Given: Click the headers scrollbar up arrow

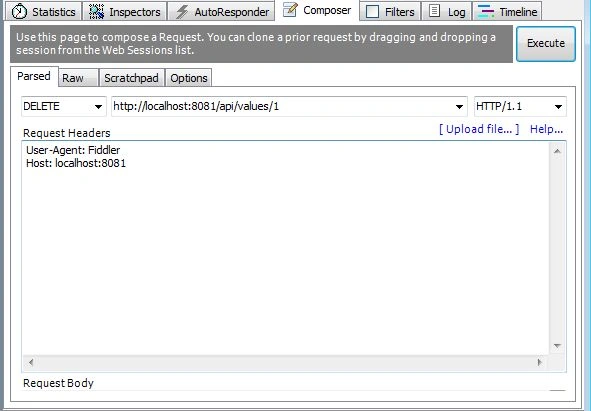Looking at the screenshot, I should point(557,151).
